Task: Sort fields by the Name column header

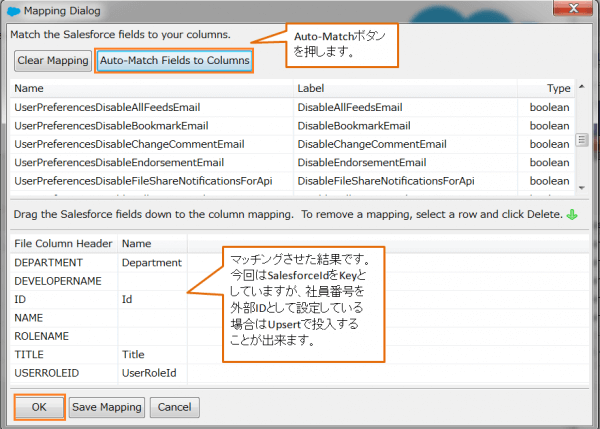Action: point(152,88)
